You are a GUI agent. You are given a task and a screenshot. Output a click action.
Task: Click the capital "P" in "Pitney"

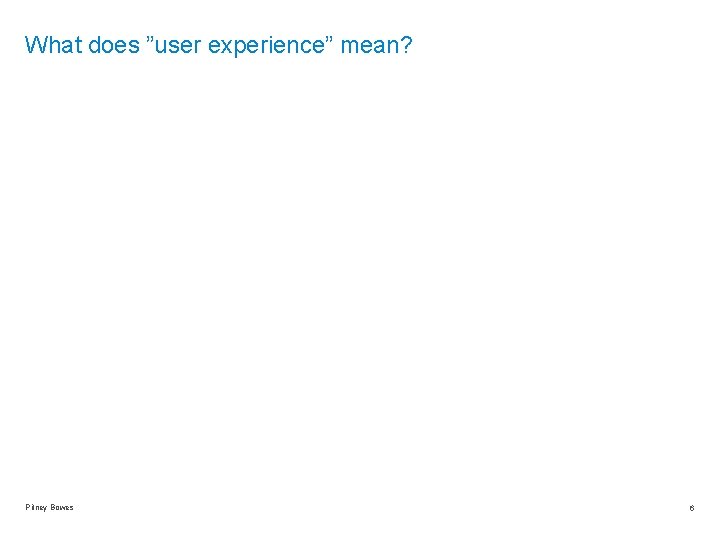coord(28,507)
